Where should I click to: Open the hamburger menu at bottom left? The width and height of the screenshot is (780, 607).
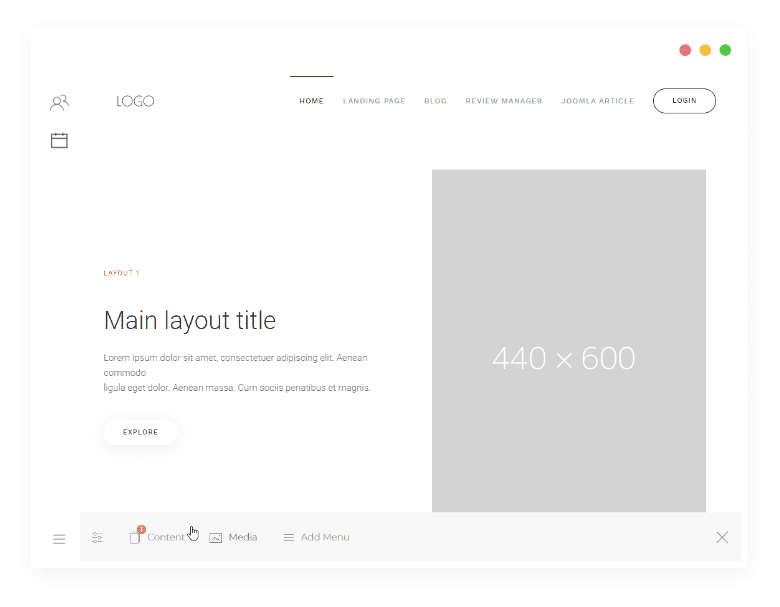coord(59,539)
